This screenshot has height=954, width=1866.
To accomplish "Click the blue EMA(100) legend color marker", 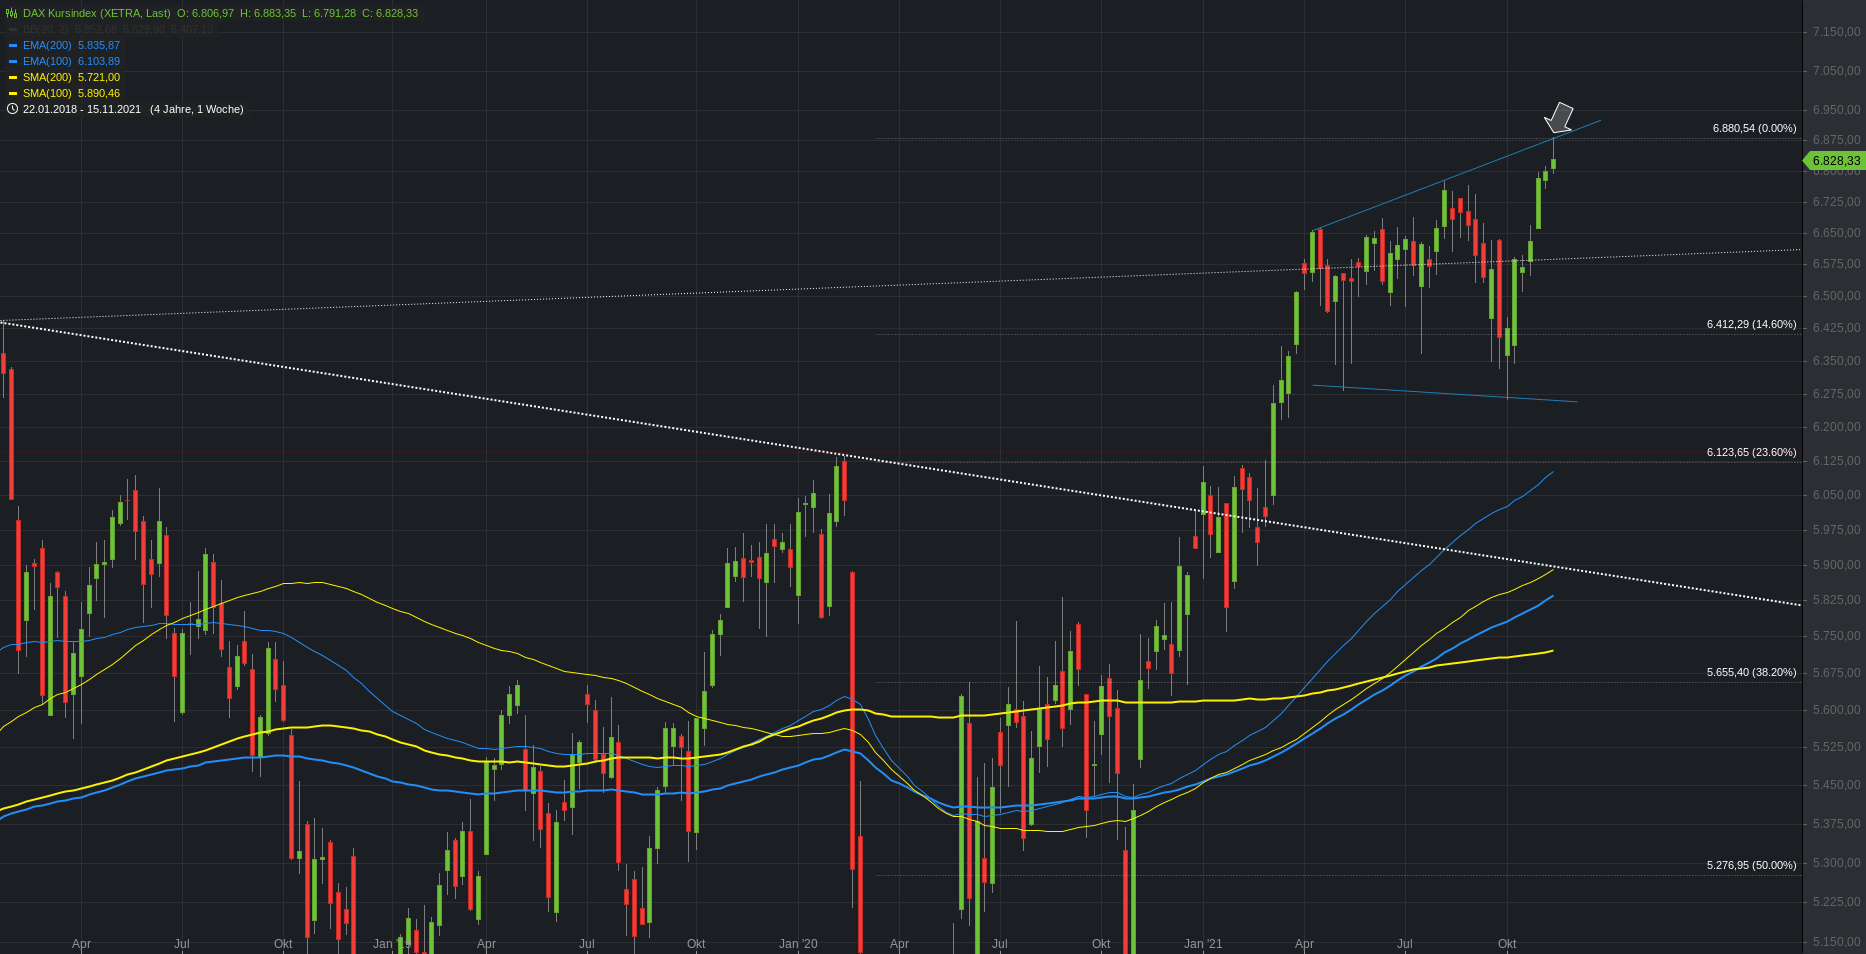I will click(x=13, y=61).
